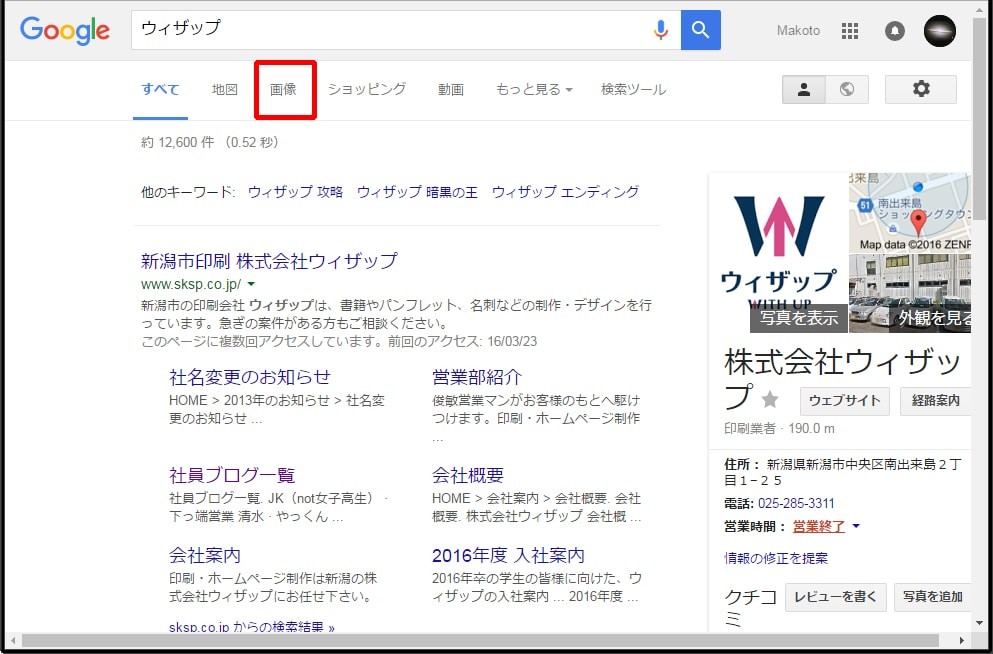
Task: Expand 営業終了 business hours
Action: click(826, 526)
